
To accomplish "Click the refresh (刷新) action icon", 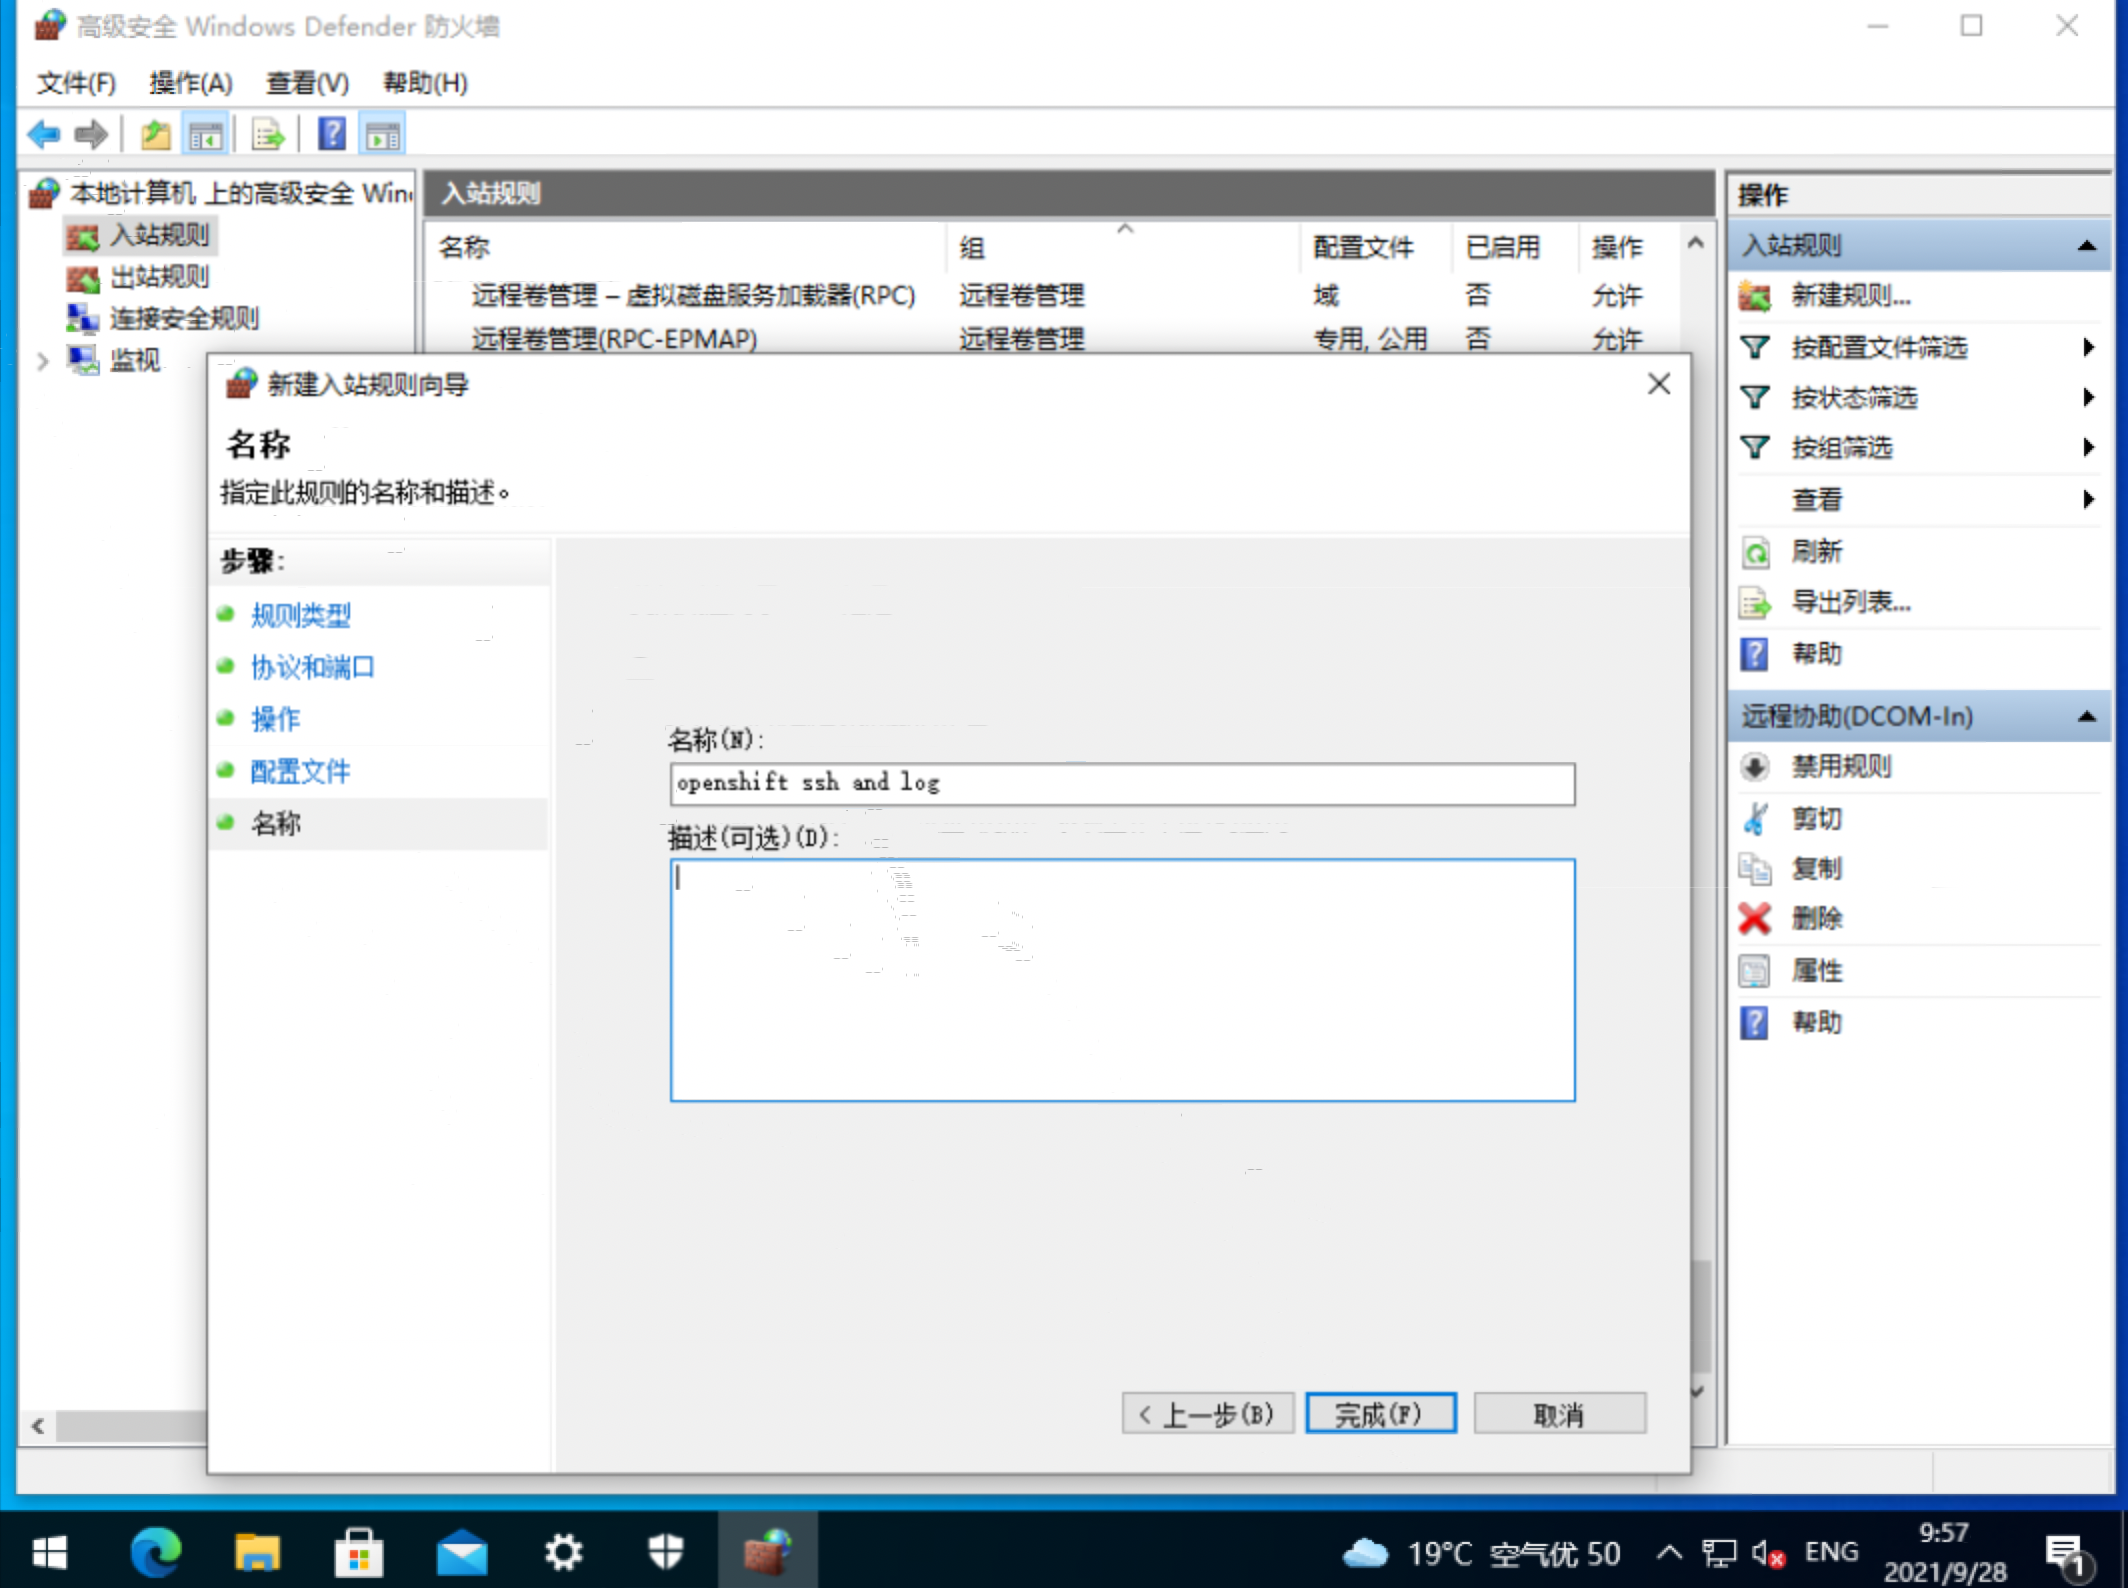I will [1754, 551].
